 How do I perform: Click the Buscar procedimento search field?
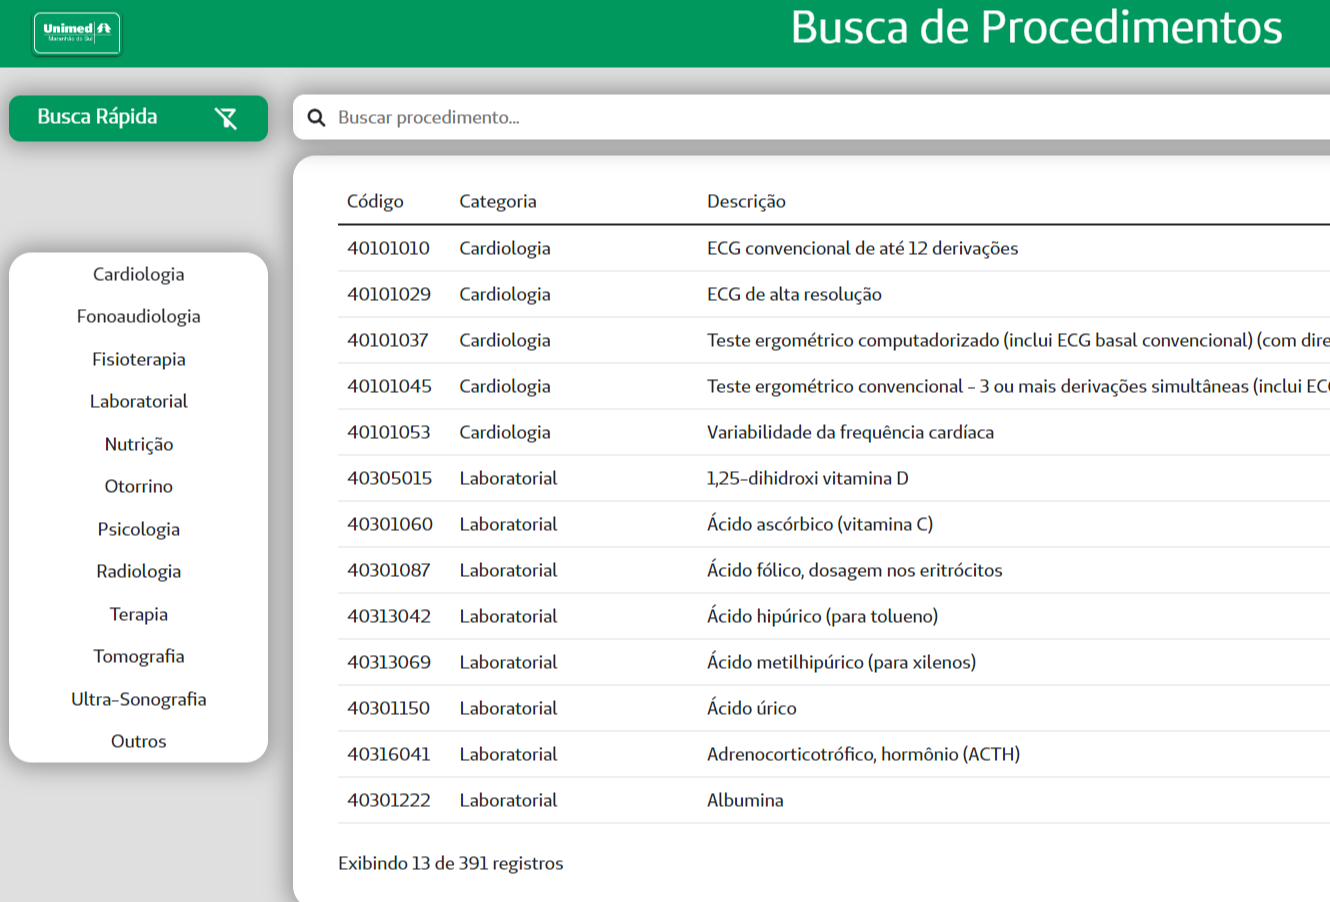800,118
